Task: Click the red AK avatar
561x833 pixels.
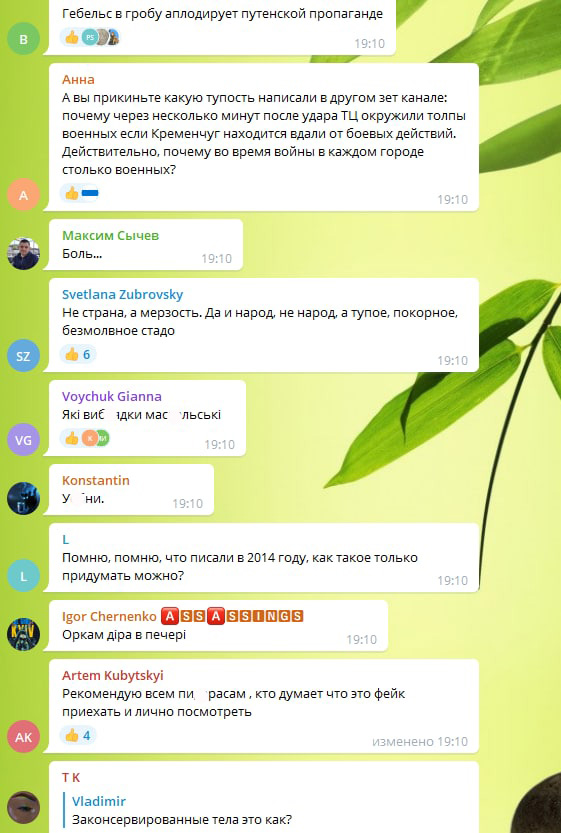Action: click(23, 736)
